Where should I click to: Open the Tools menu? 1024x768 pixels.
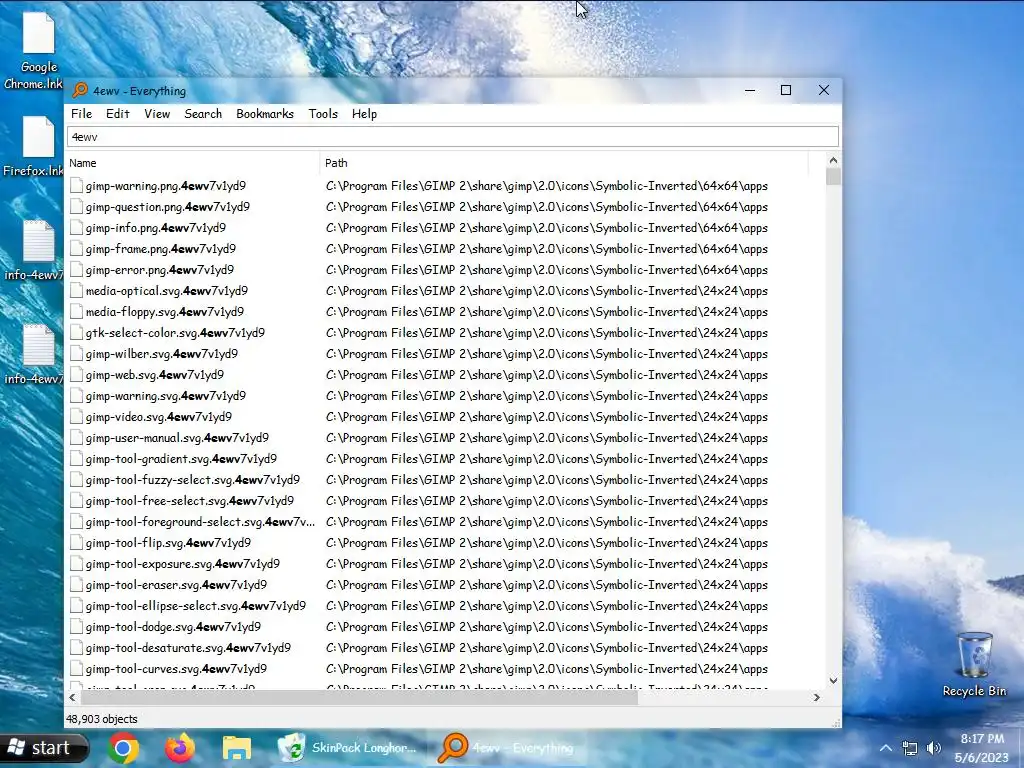point(323,114)
